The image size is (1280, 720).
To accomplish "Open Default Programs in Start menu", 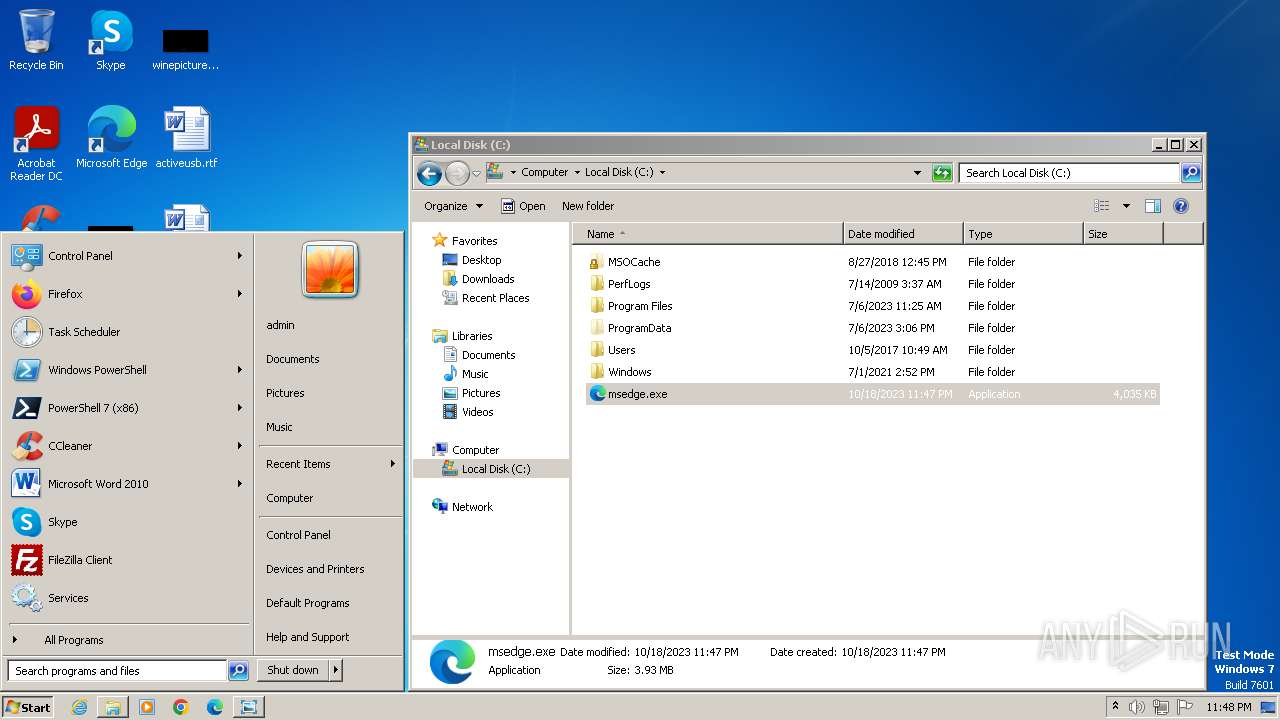I will [308, 603].
